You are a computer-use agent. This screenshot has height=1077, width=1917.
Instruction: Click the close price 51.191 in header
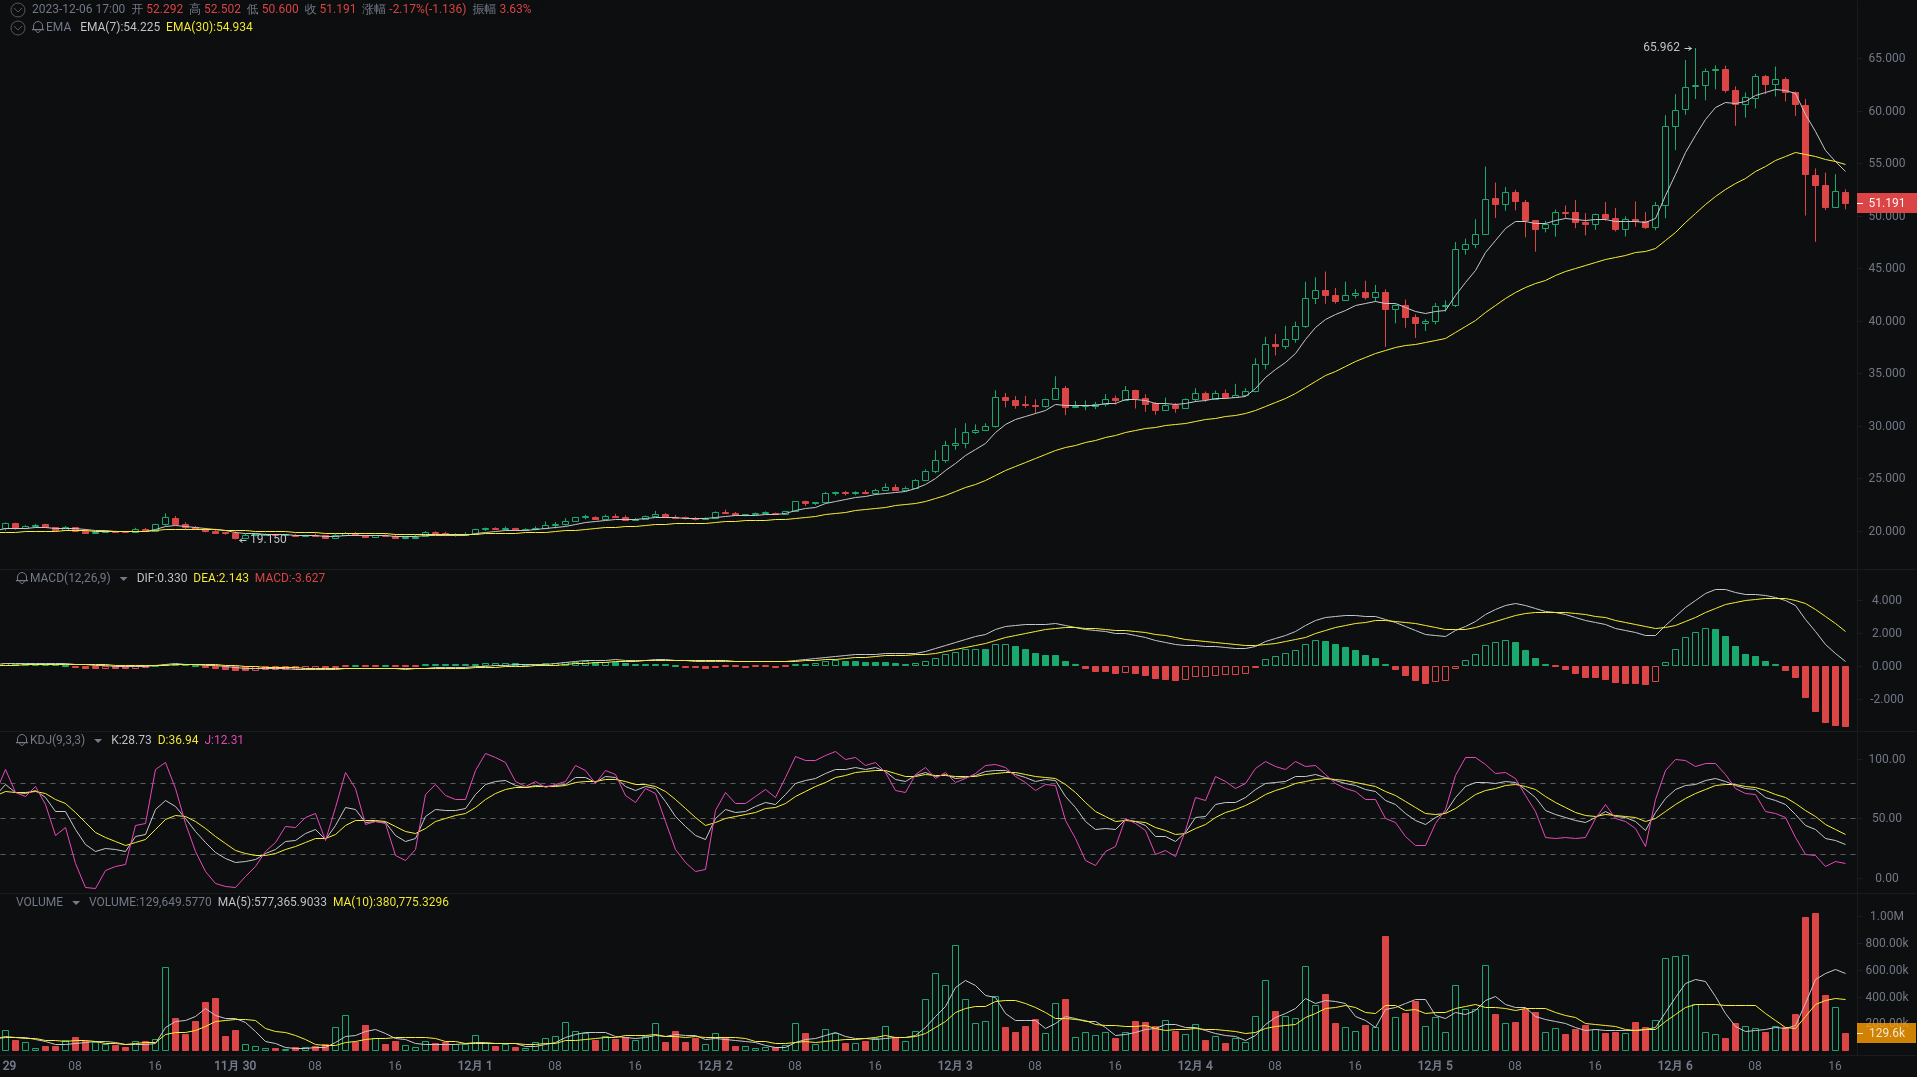(x=338, y=9)
